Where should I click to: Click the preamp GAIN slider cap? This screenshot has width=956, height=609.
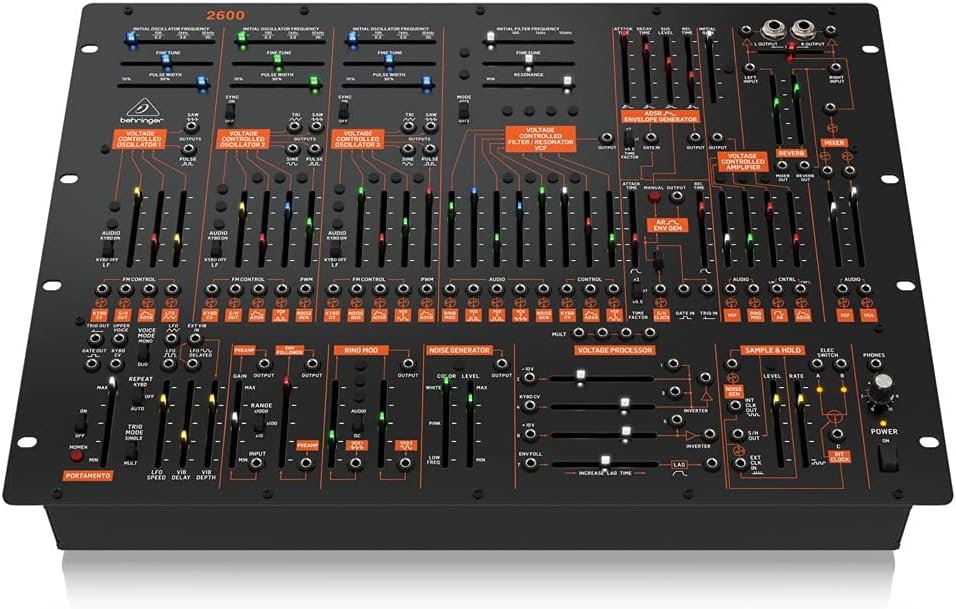[235, 420]
